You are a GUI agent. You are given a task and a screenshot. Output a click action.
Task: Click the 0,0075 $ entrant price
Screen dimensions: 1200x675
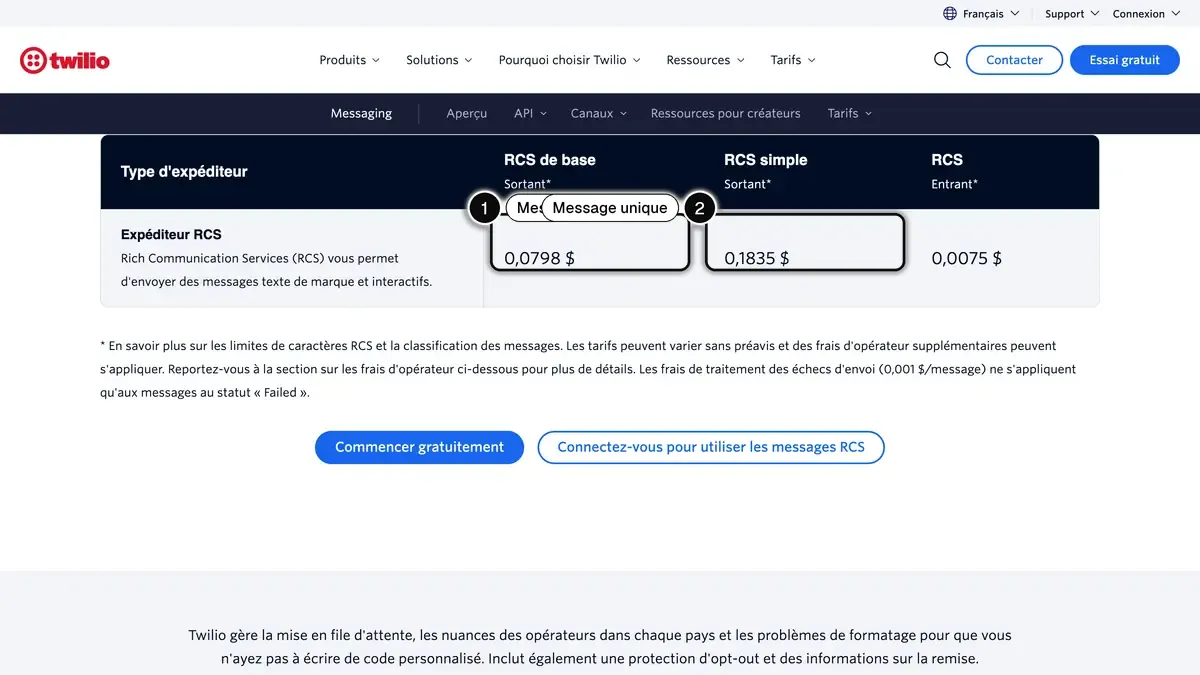point(967,258)
